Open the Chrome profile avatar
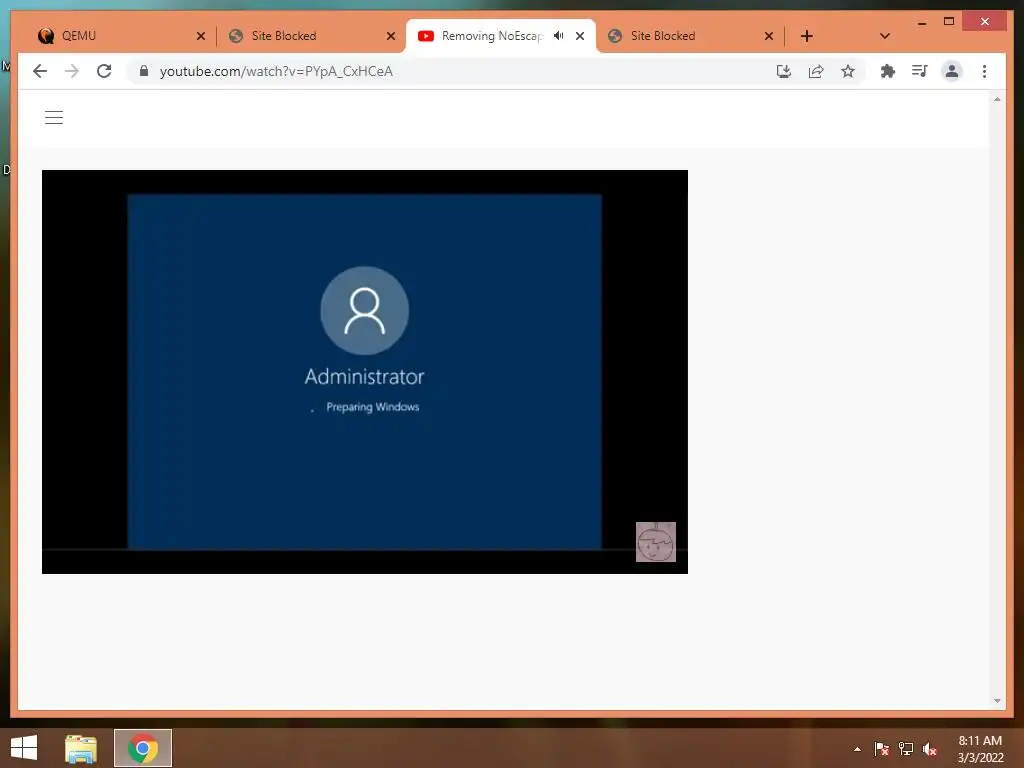This screenshot has width=1024, height=768. click(952, 71)
